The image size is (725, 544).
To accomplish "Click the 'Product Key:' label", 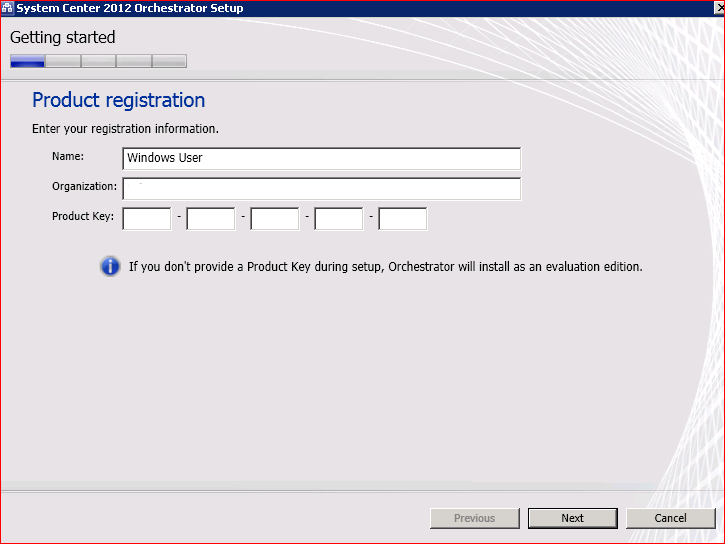I will click(83, 216).
